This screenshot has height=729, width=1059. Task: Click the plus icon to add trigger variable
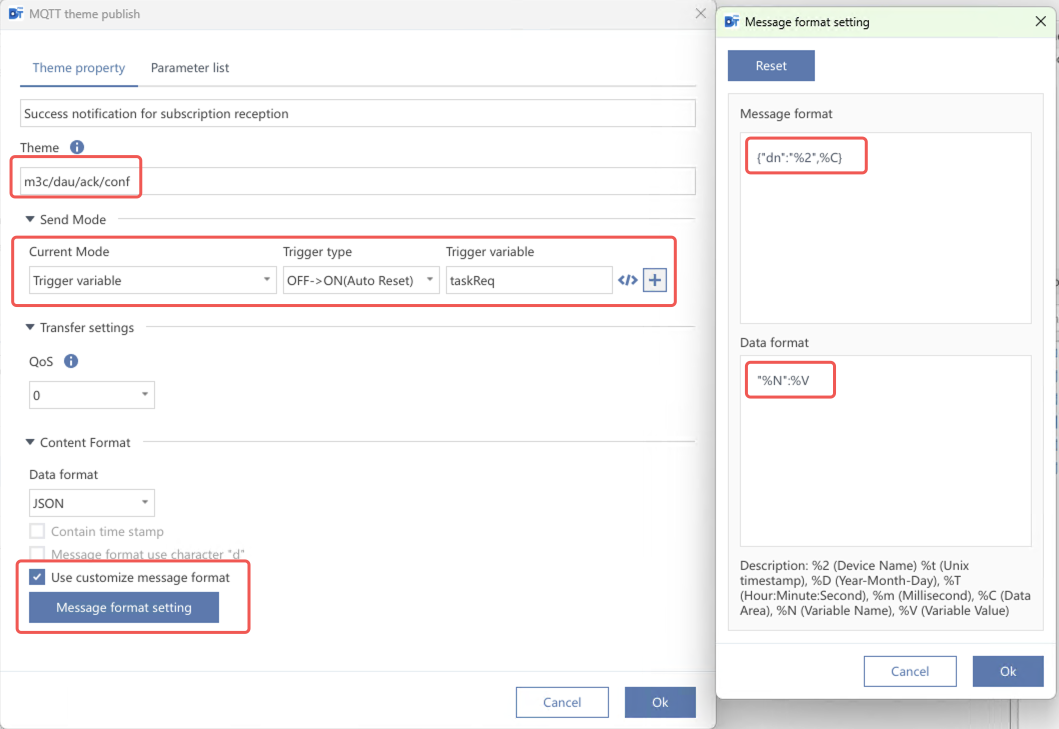pos(654,281)
